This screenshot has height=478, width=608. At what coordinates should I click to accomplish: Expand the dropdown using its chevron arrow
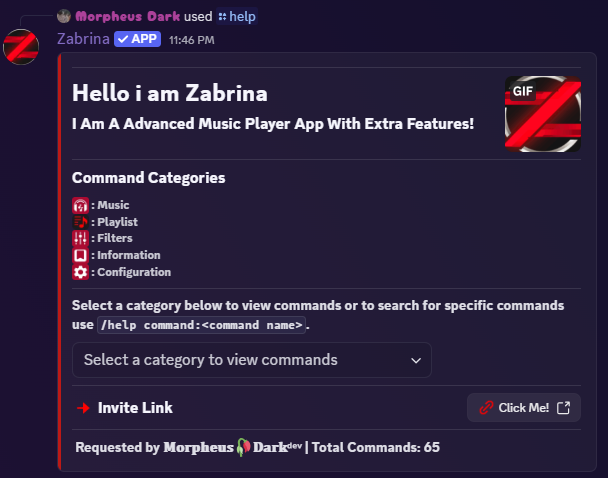(416, 360)
